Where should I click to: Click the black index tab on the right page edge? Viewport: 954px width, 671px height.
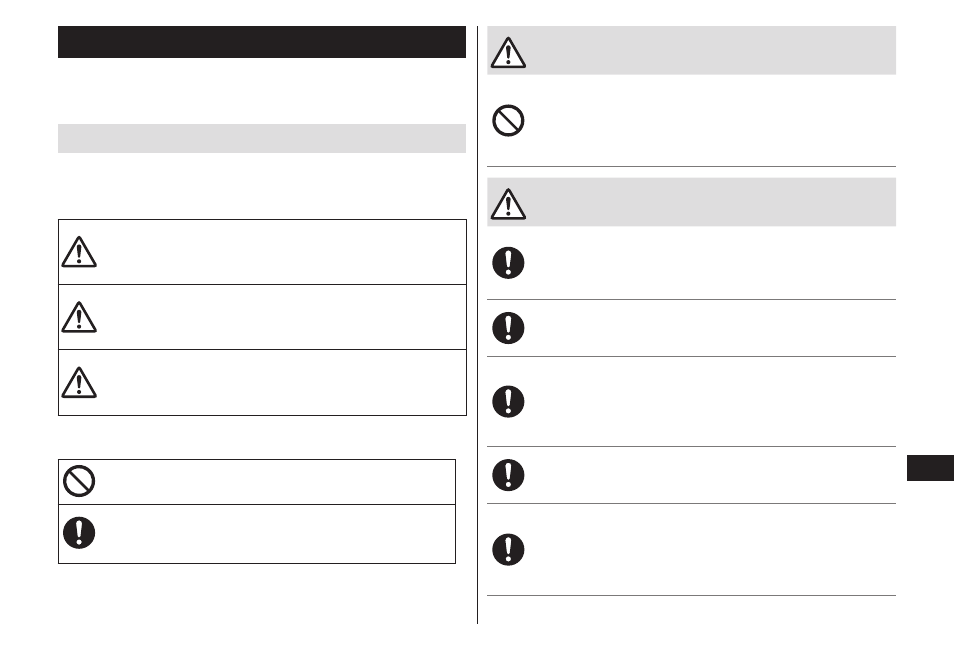pyautogui.click(x=930, y=468)
